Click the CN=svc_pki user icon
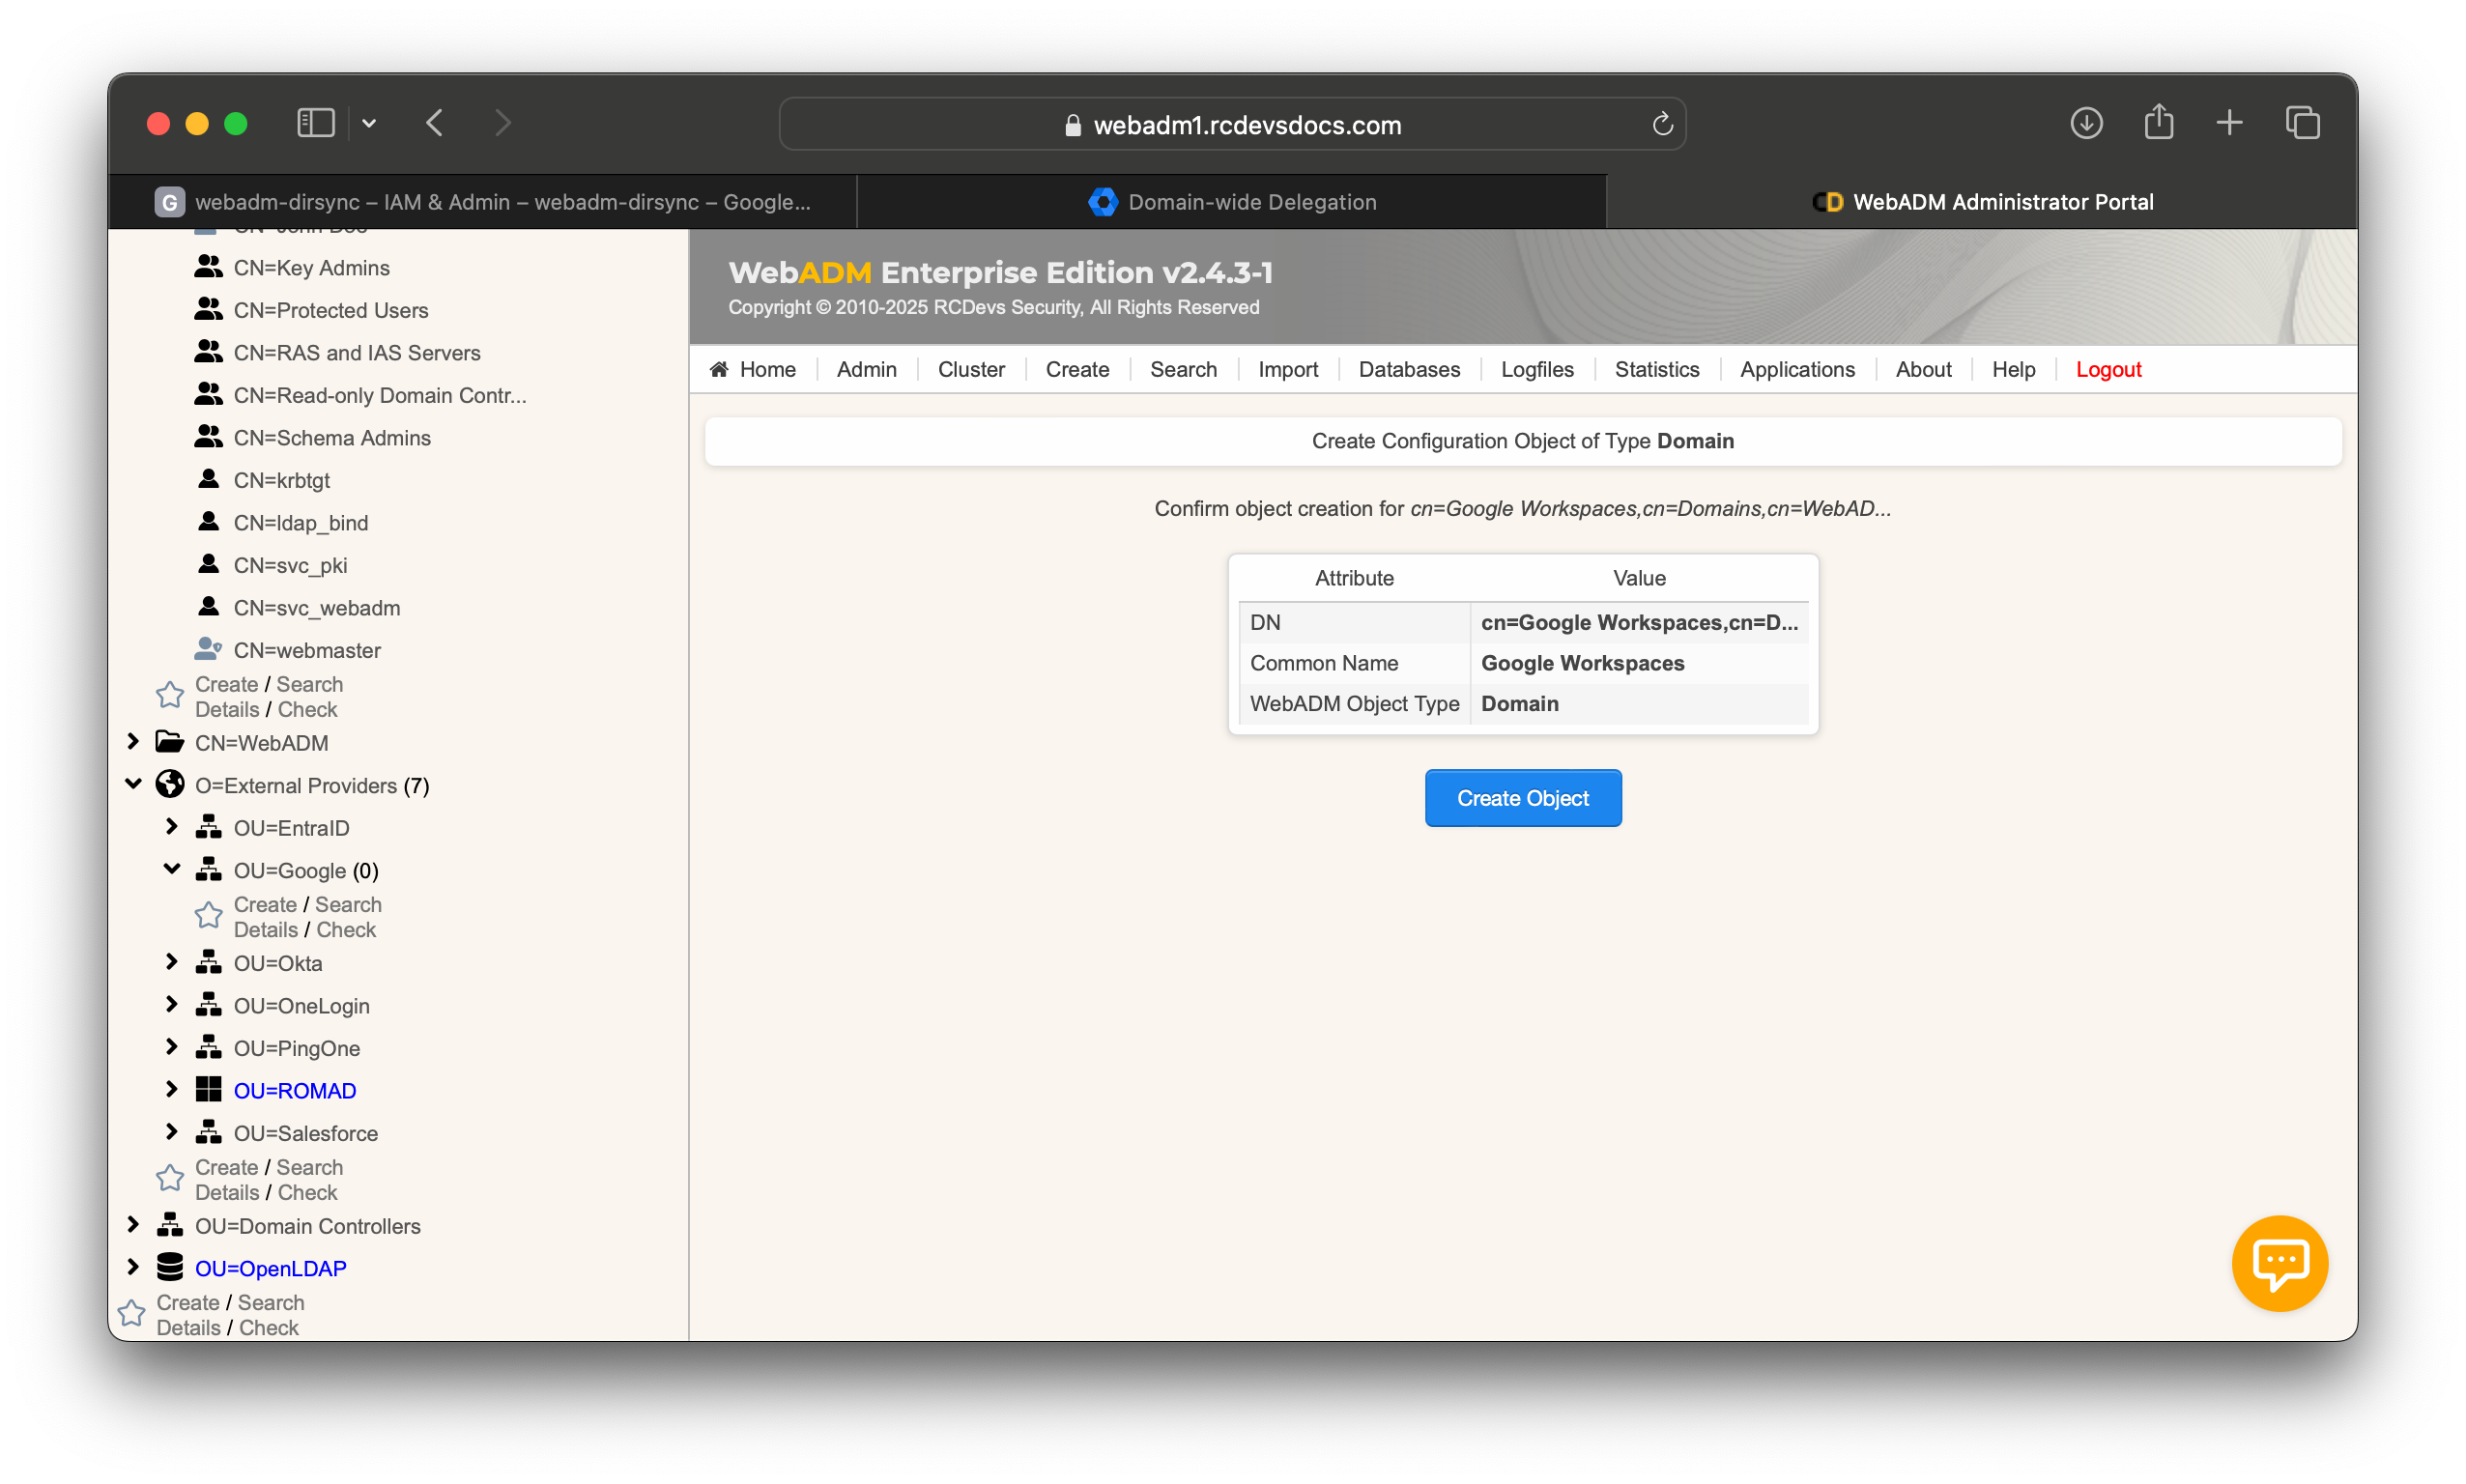Viewport: 2466px width, 1484px height. click(208, 564)
